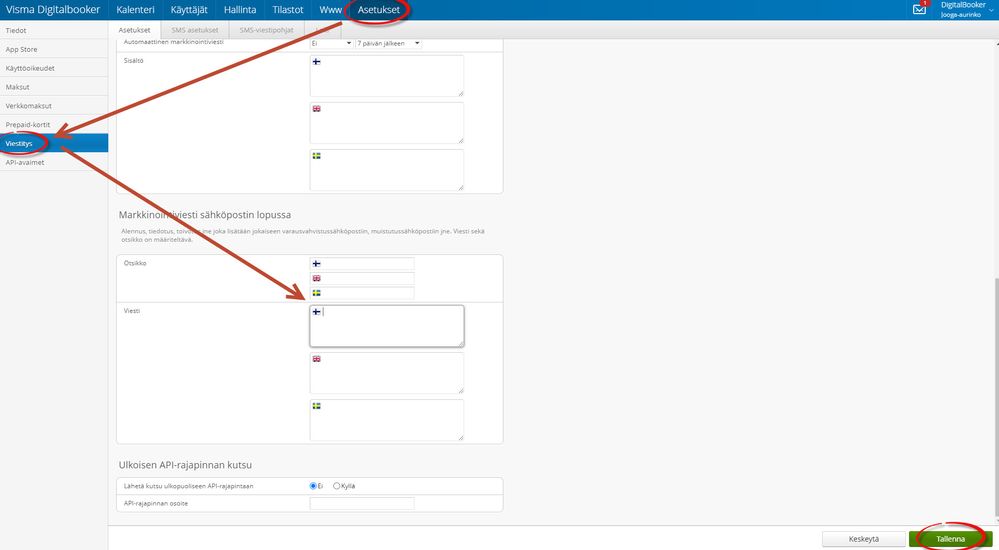Open the Www menu
Viewport: 999px width, 550px height.
tap(330, 10)
